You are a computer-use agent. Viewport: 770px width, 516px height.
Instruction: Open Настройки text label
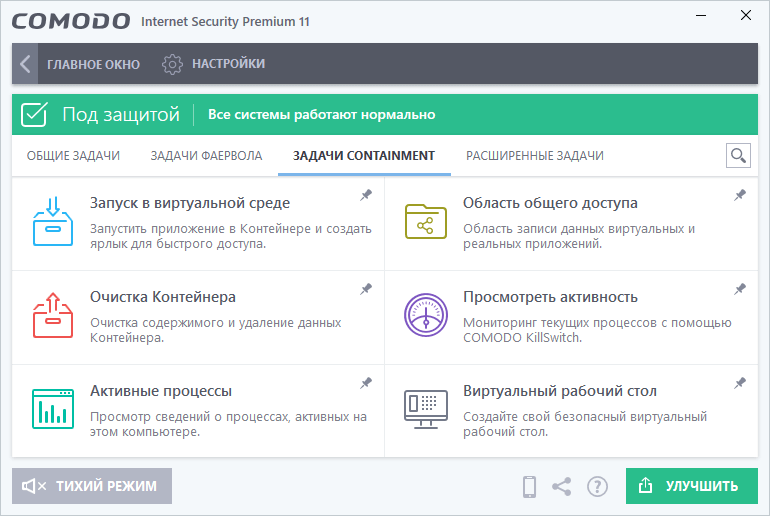[x=228, y=64]
